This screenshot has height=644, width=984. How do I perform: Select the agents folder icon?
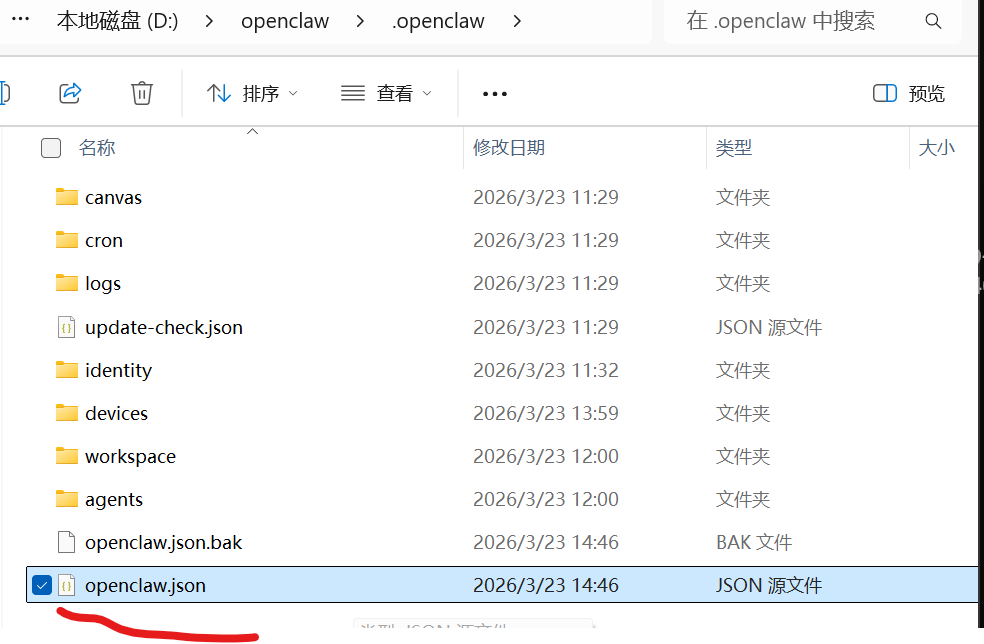(x=67, y=499)
